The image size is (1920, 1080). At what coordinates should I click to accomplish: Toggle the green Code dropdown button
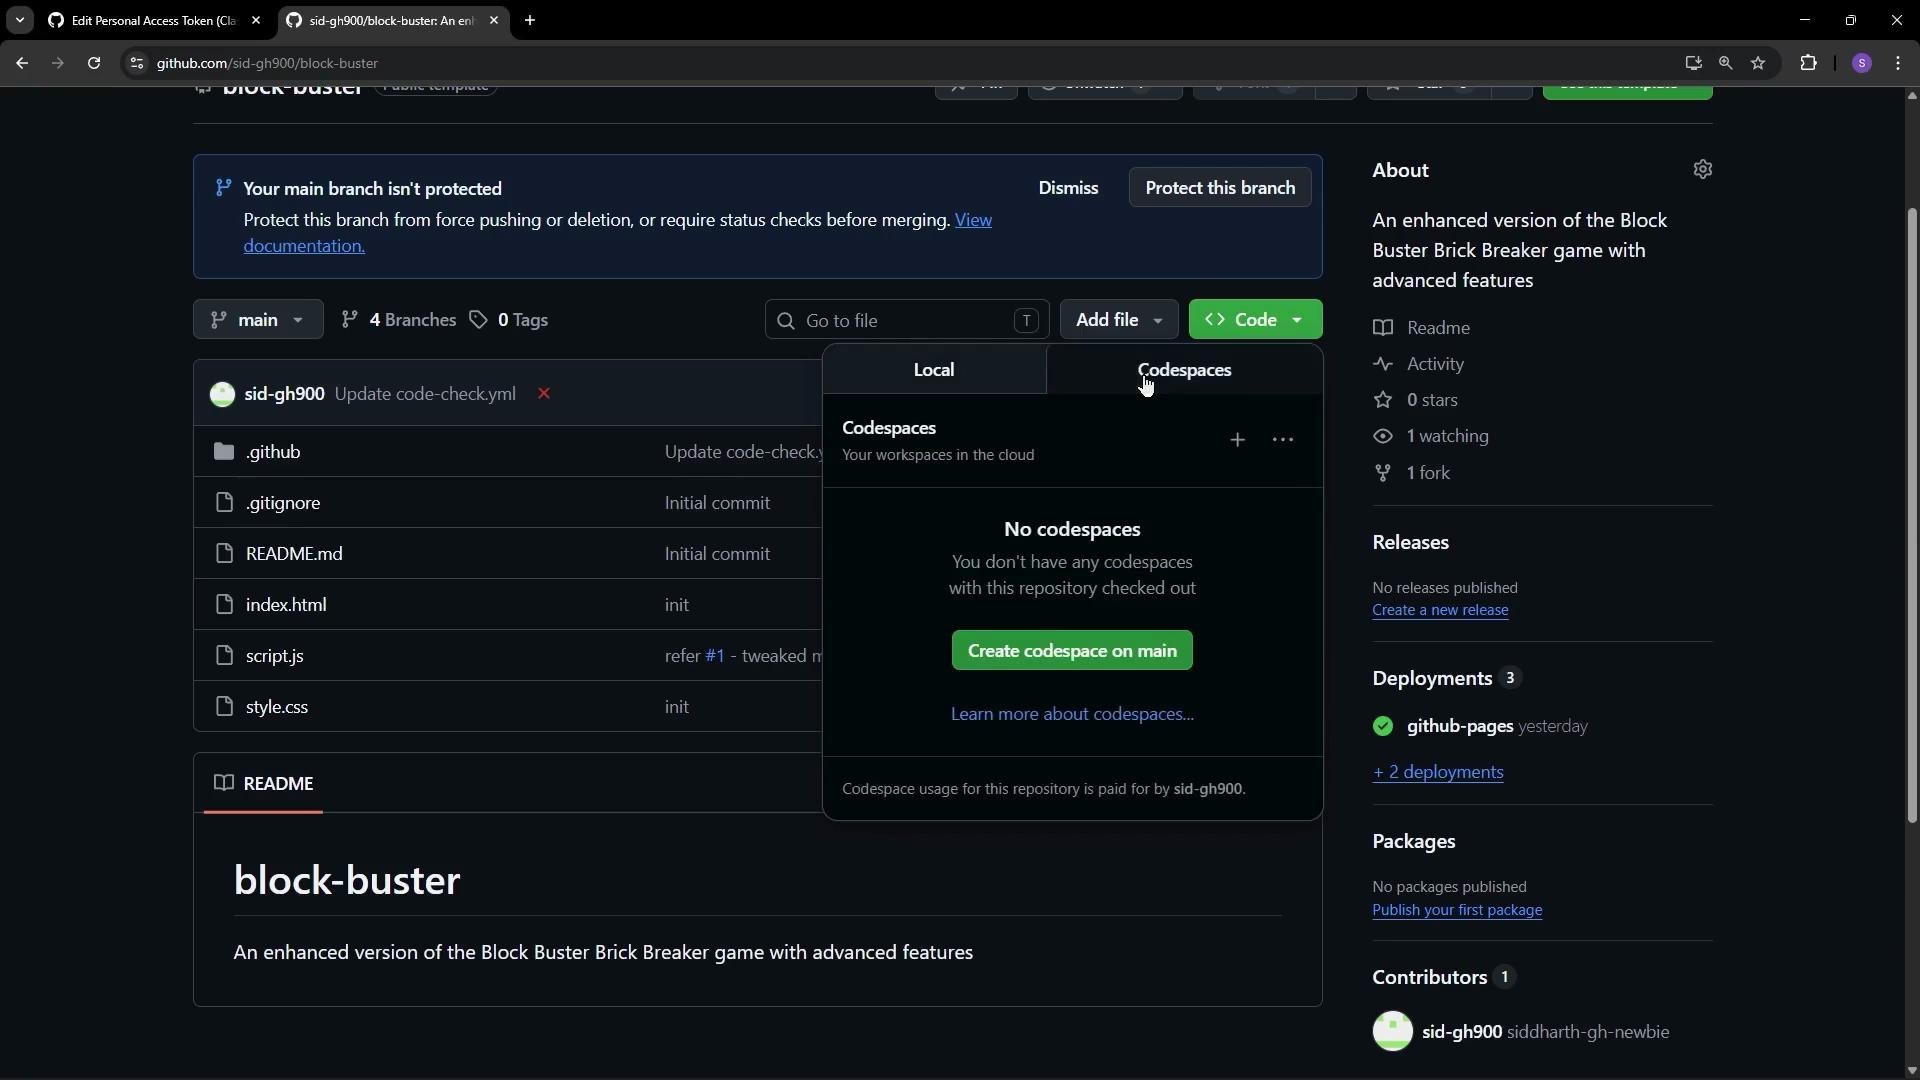click(1255, 320)
